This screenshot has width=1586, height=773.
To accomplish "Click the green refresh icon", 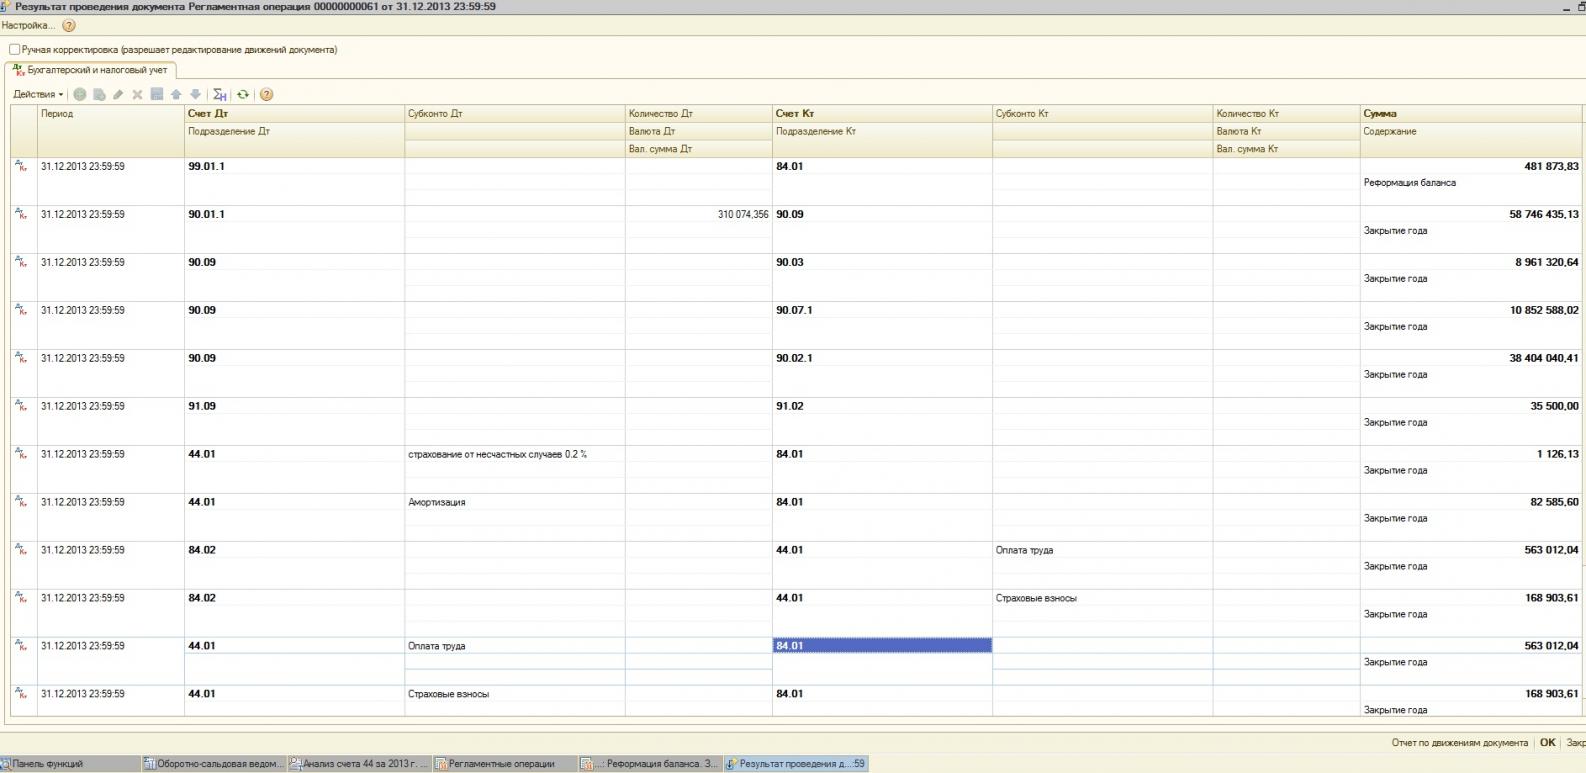I will pyautogui.click(x=243, y=95).
